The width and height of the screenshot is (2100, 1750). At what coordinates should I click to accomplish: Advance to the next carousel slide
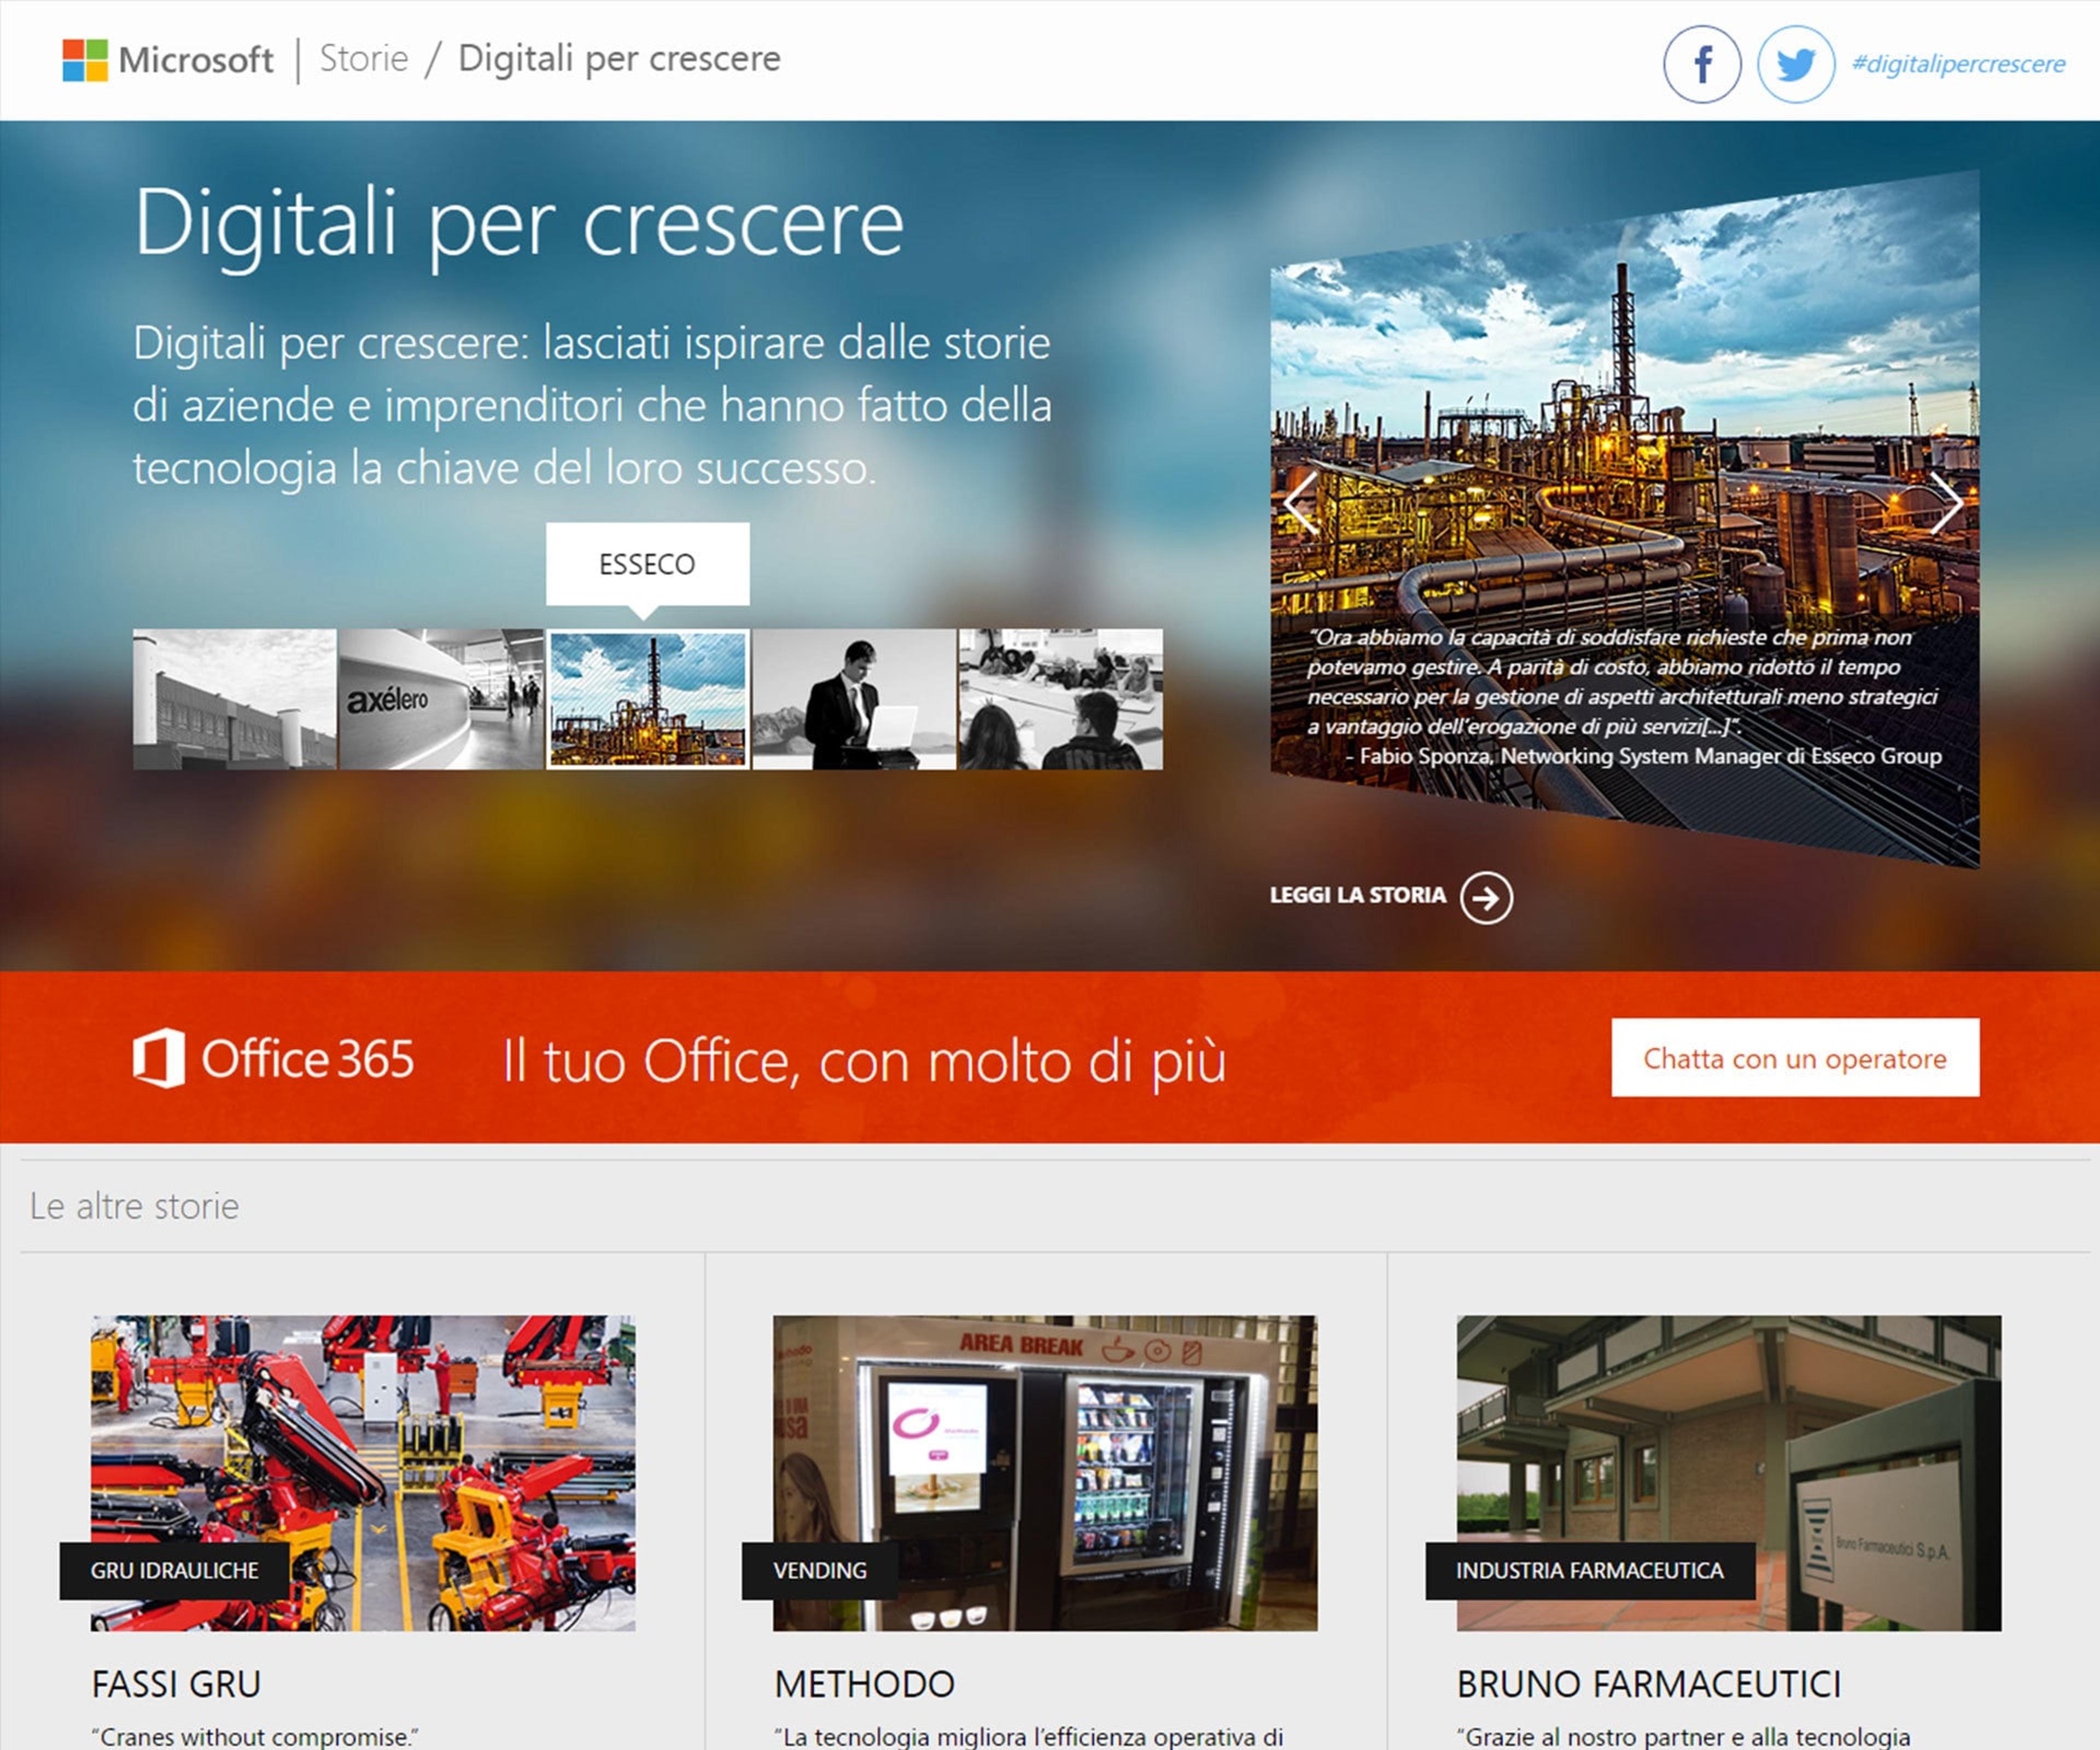[x=1946, y=502]
